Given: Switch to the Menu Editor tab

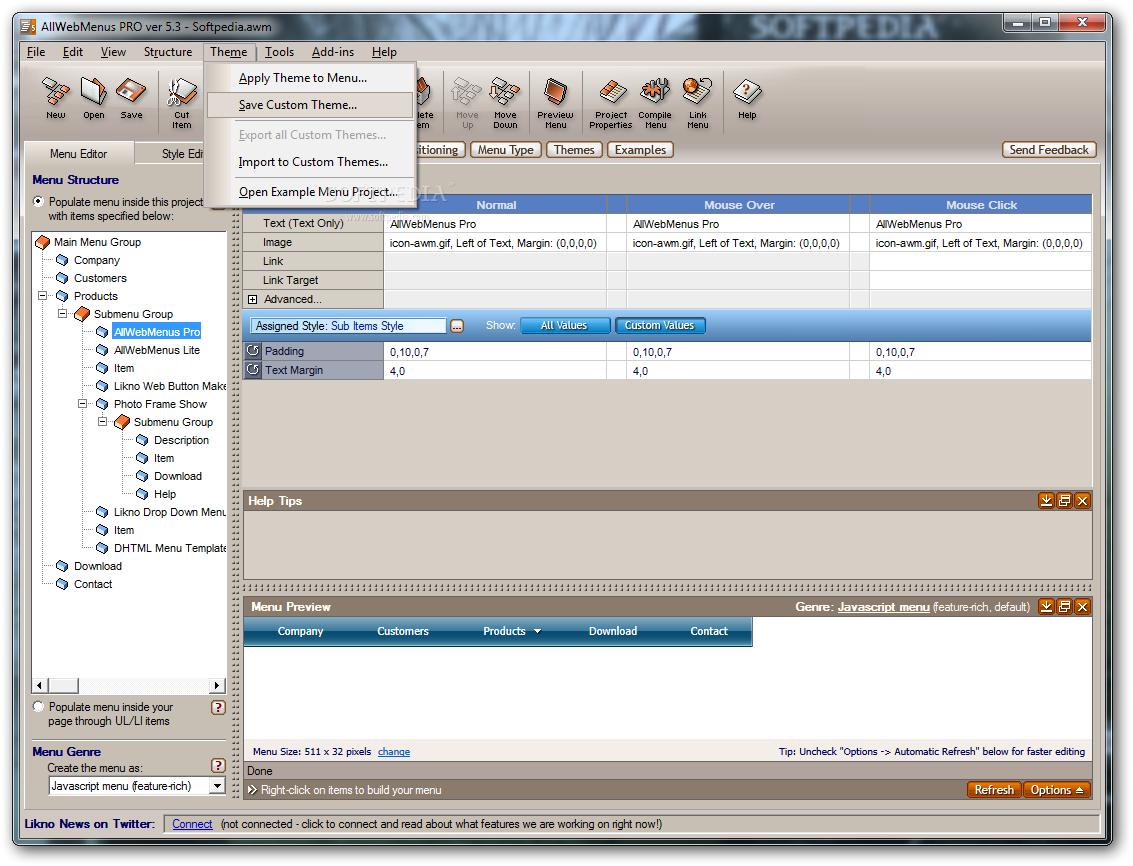Looking at the screenshot, I should 79,154.
